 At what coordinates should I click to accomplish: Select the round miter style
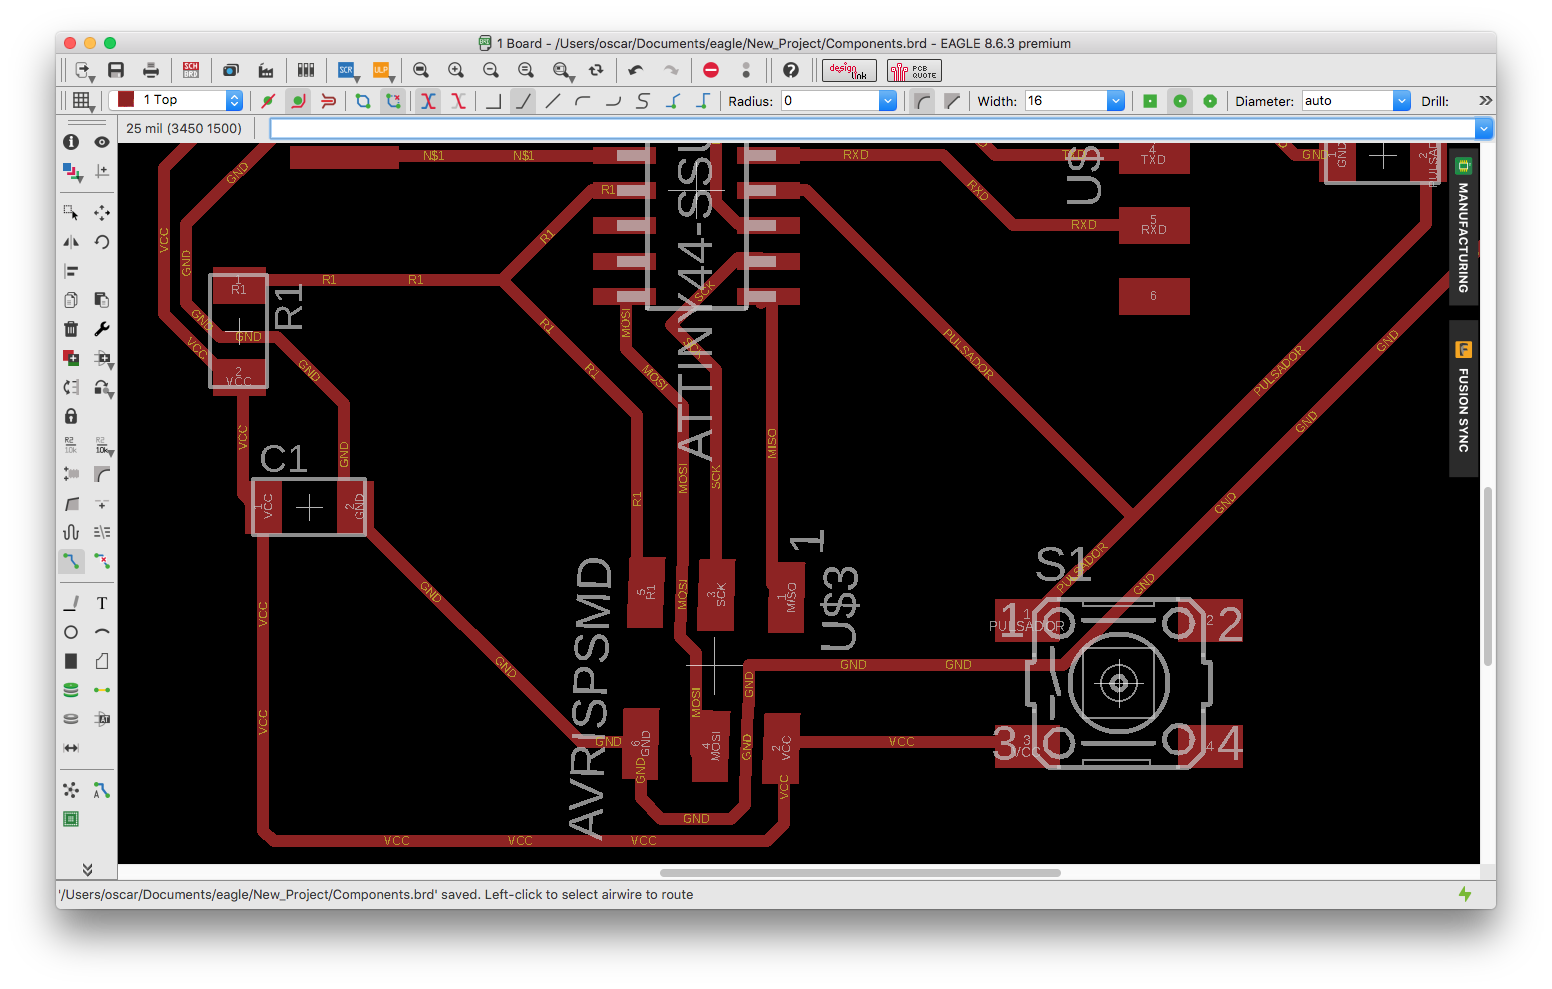pyautogui.click(x=923, y=101)
